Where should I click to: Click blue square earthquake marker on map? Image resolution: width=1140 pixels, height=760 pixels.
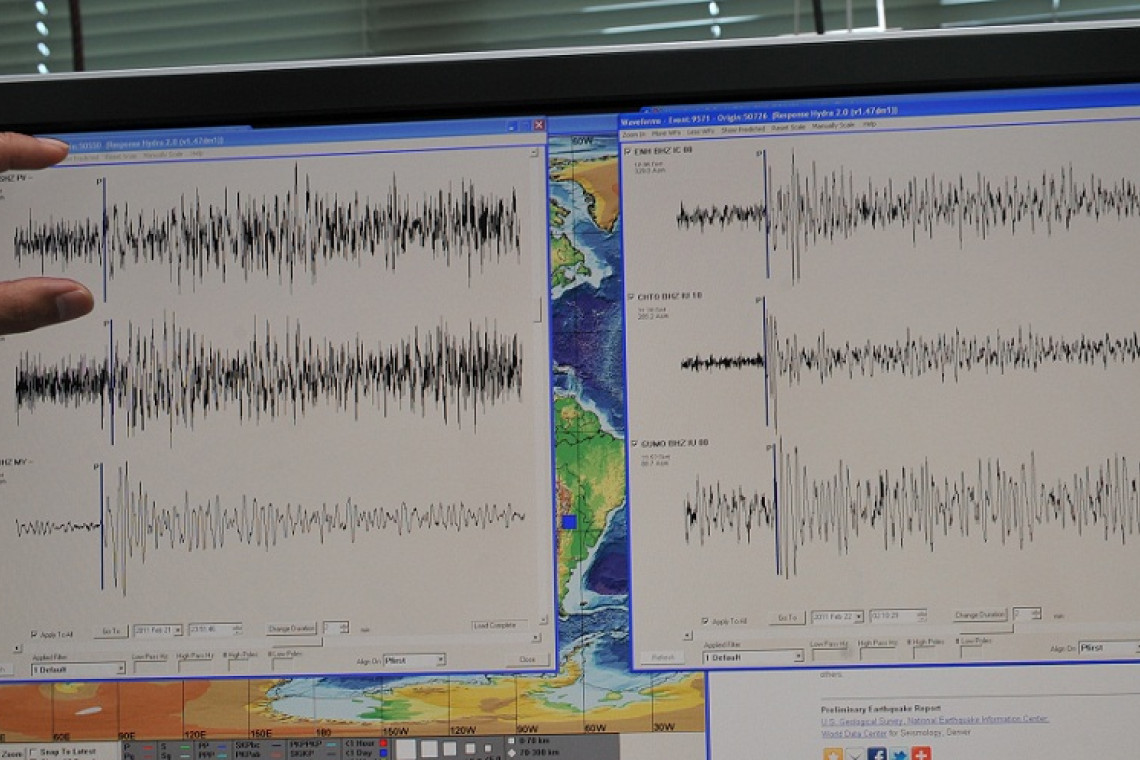pos(569,522)
